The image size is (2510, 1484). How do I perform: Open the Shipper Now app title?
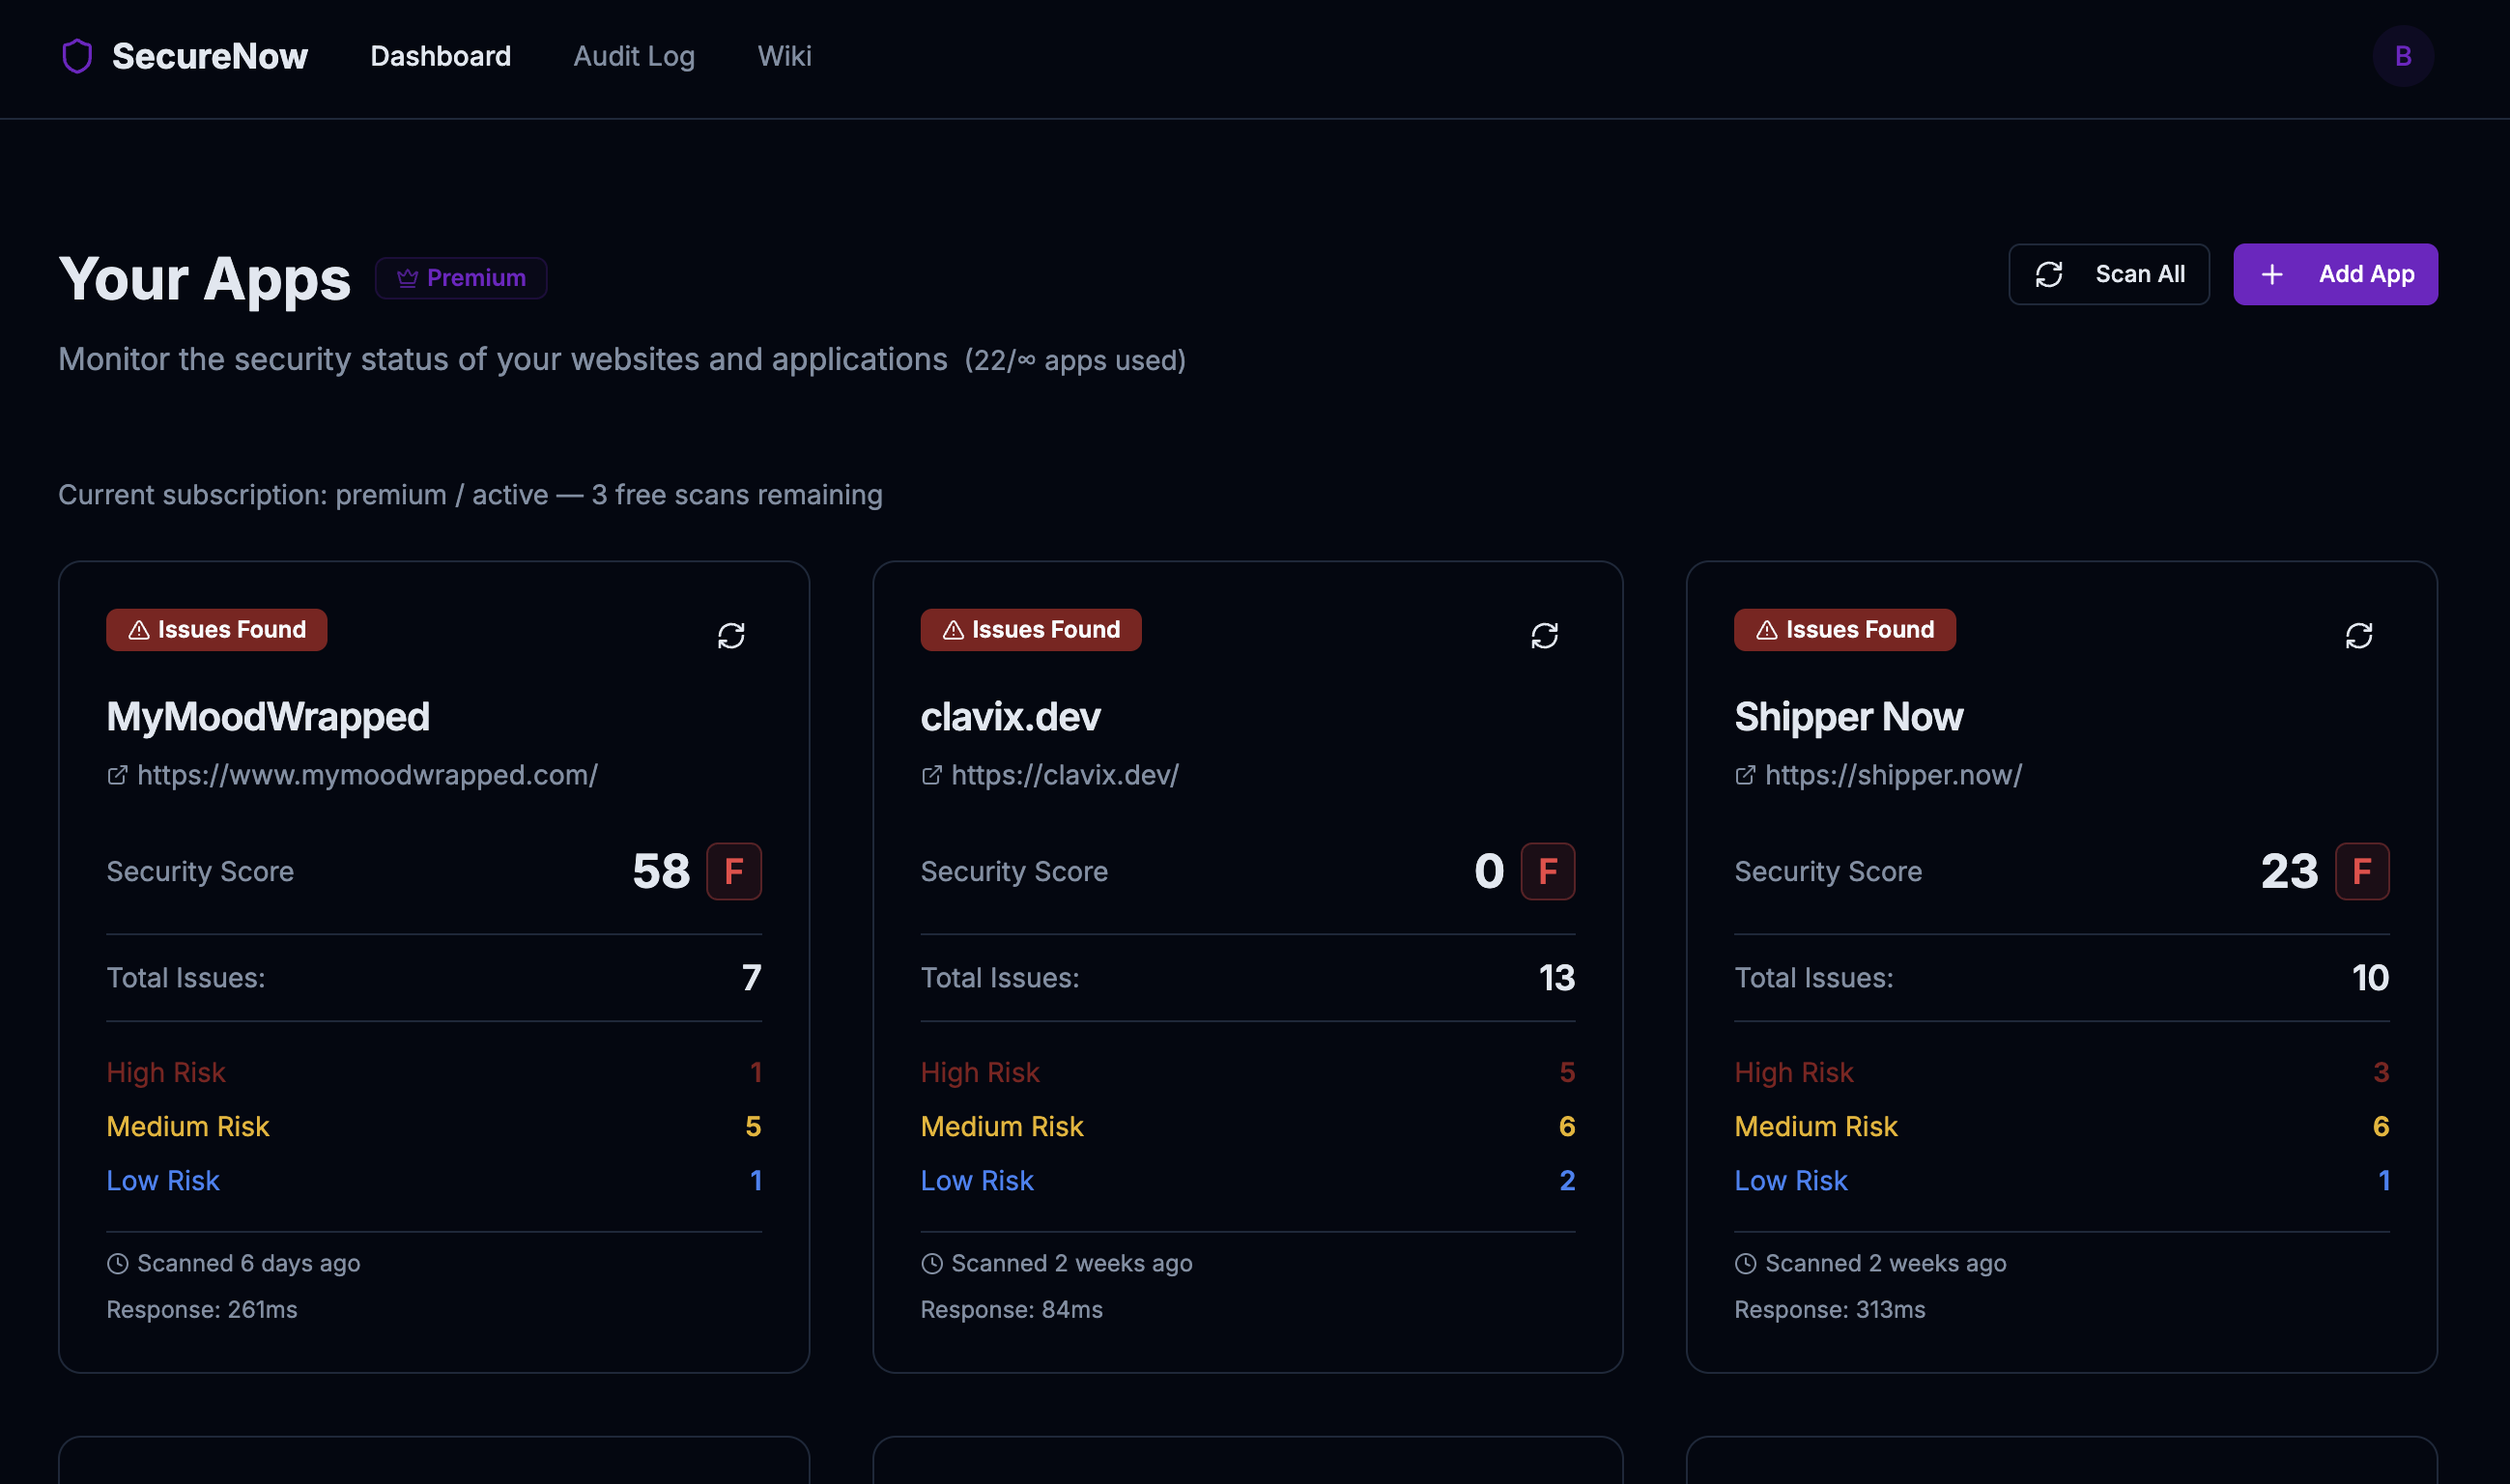tap(1848, 717)
